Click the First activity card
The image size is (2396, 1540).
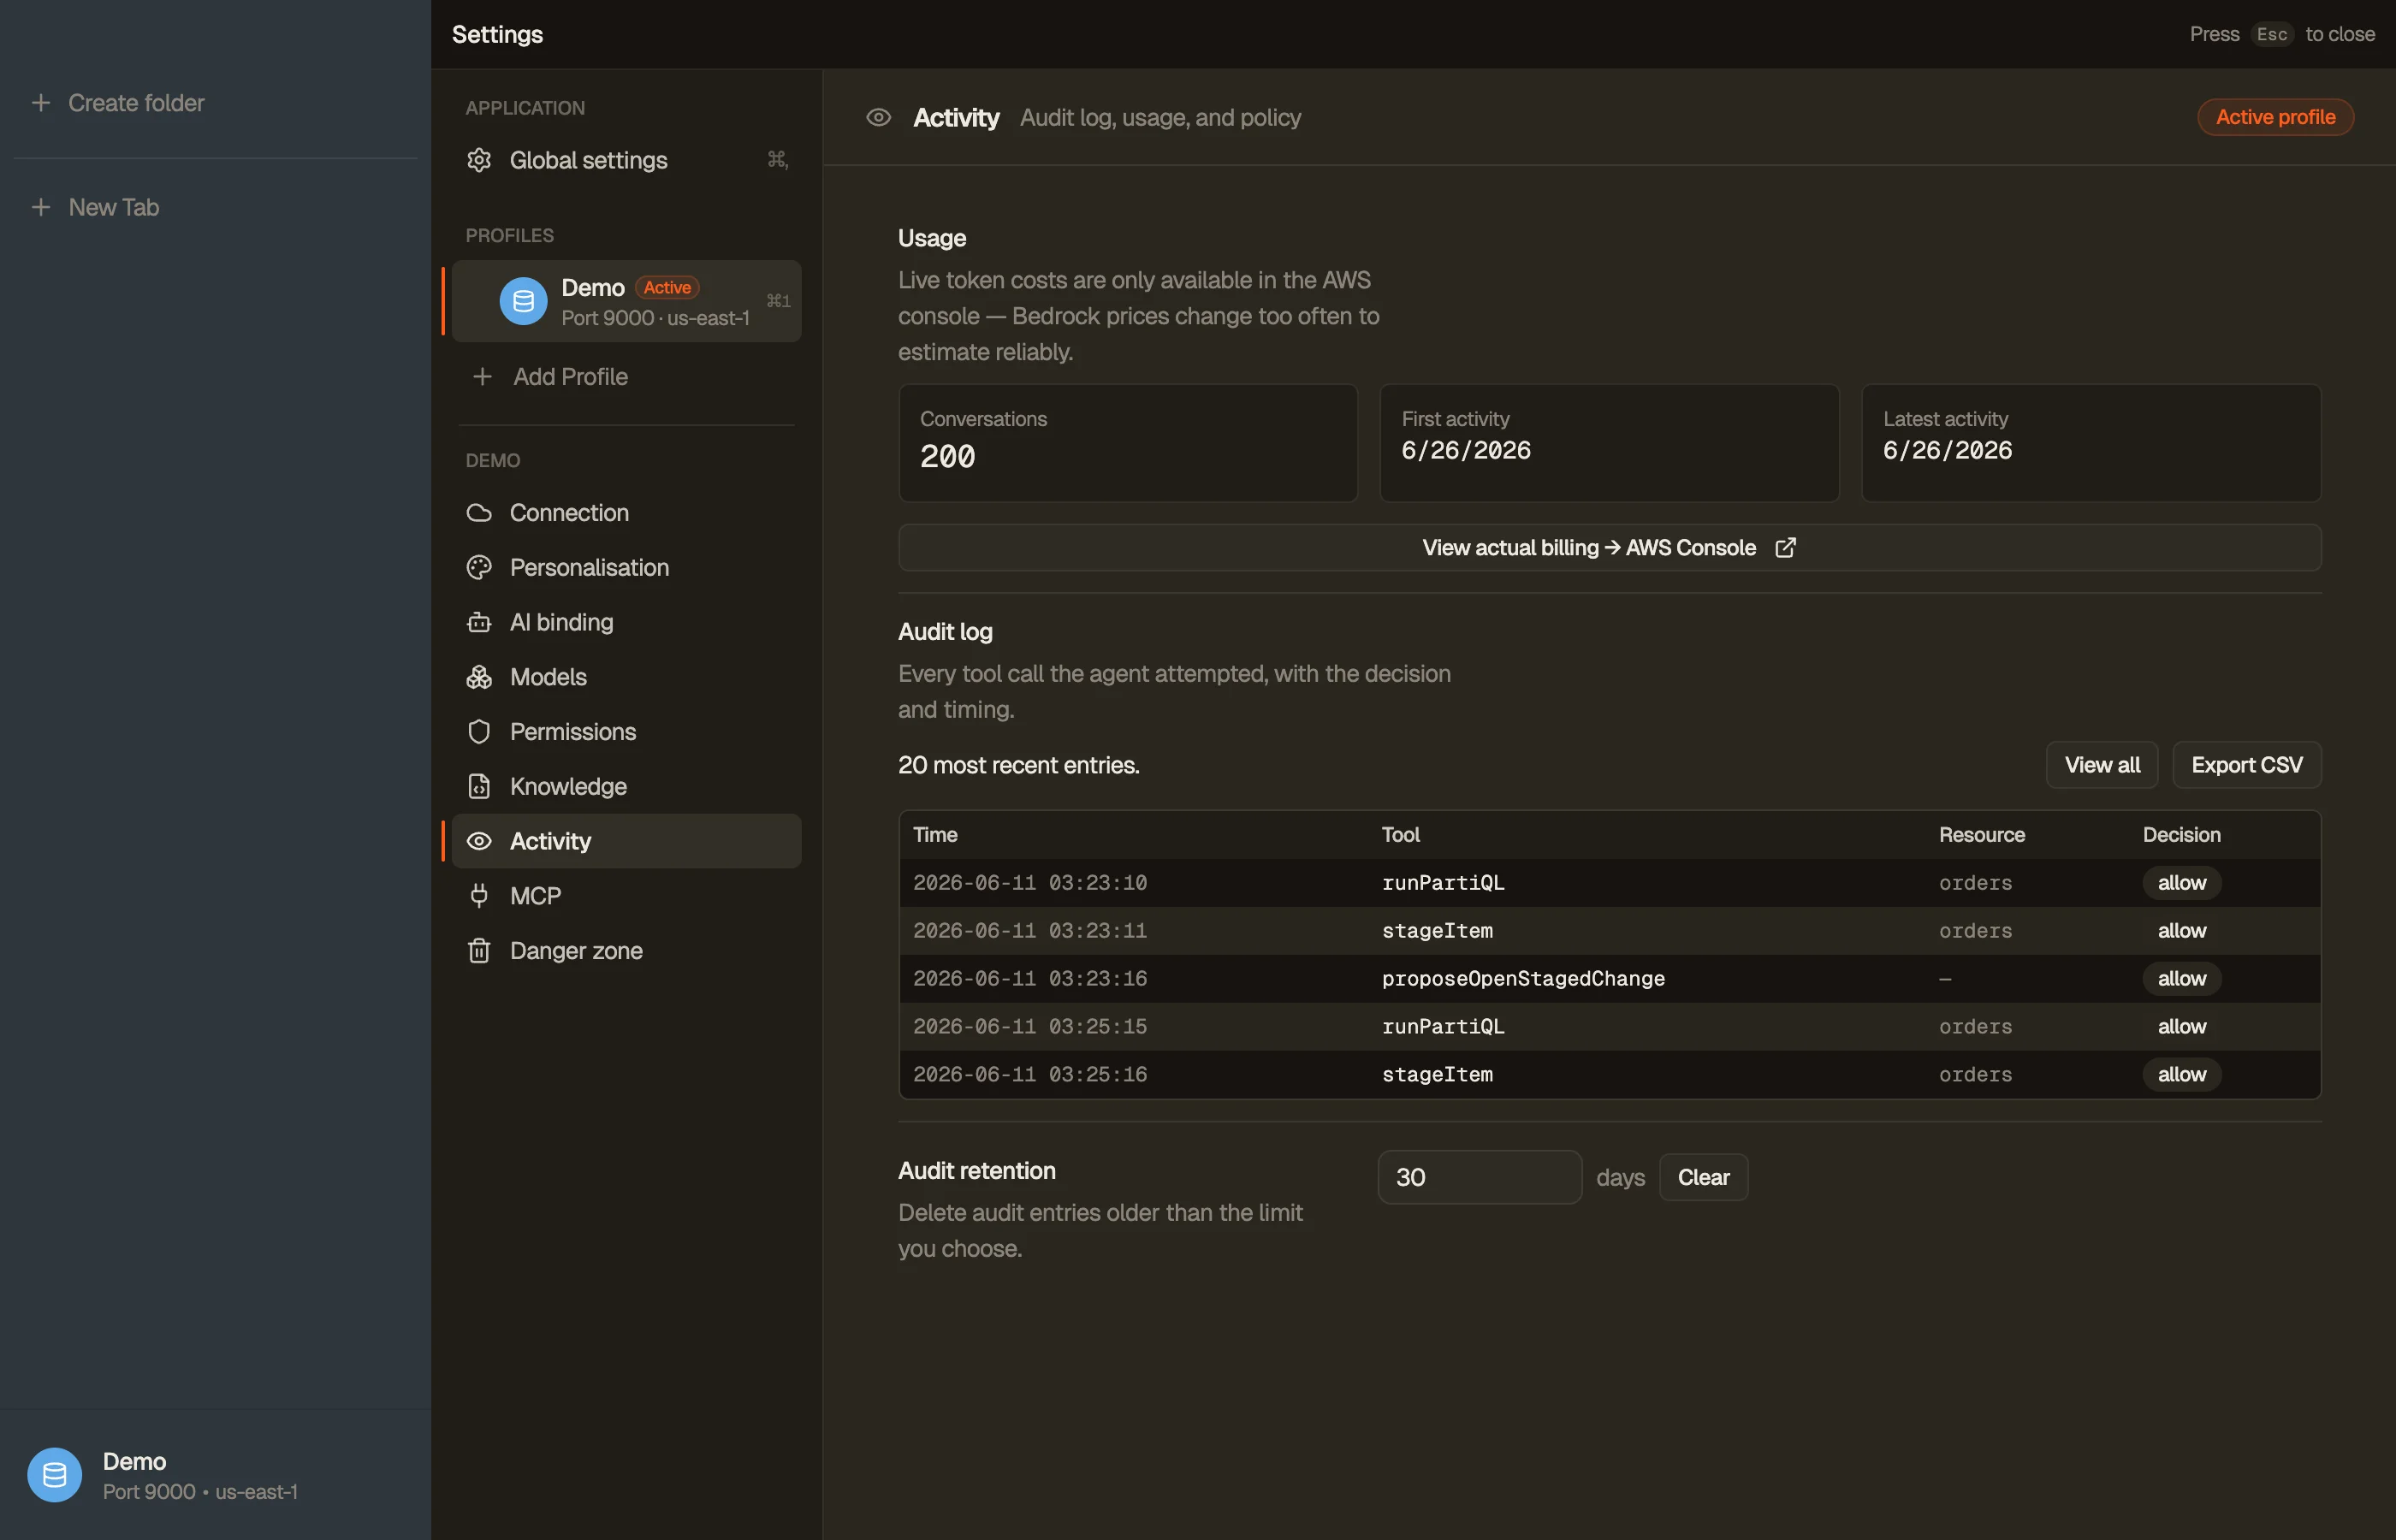(x=1609, y=443)
